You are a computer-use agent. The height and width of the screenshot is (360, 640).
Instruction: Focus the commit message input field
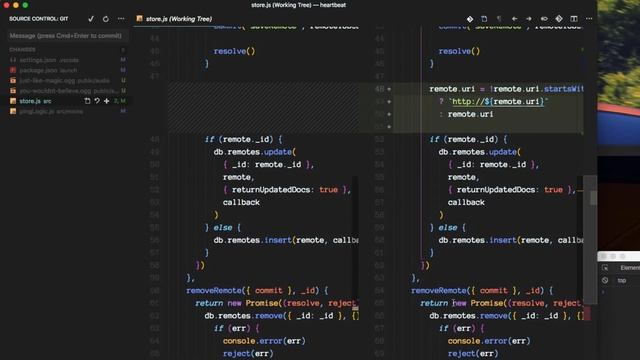pyautogui.click(x=67, y=36)
